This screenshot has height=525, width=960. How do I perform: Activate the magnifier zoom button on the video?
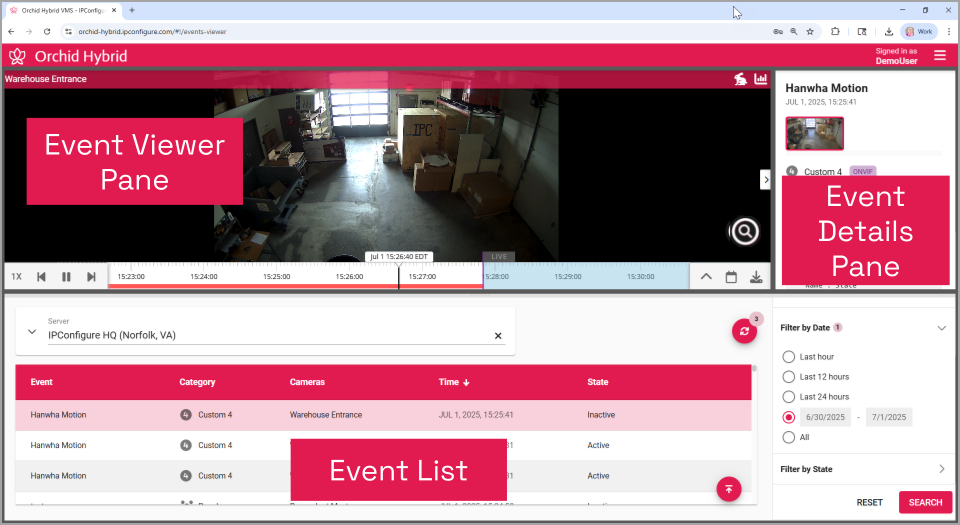point(744,231)
